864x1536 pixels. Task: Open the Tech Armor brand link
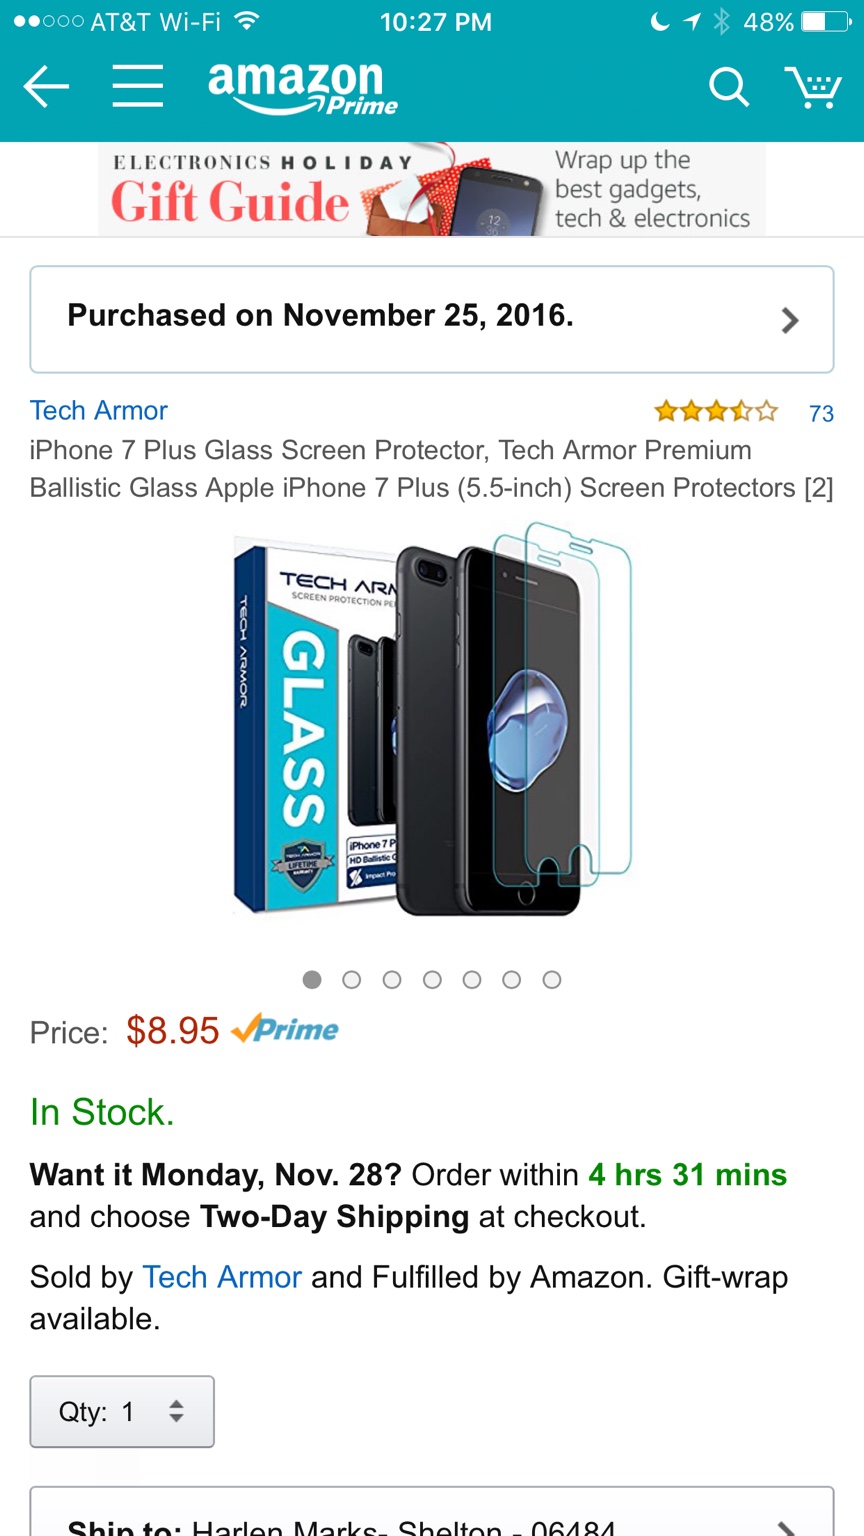[x=98, y=410]
